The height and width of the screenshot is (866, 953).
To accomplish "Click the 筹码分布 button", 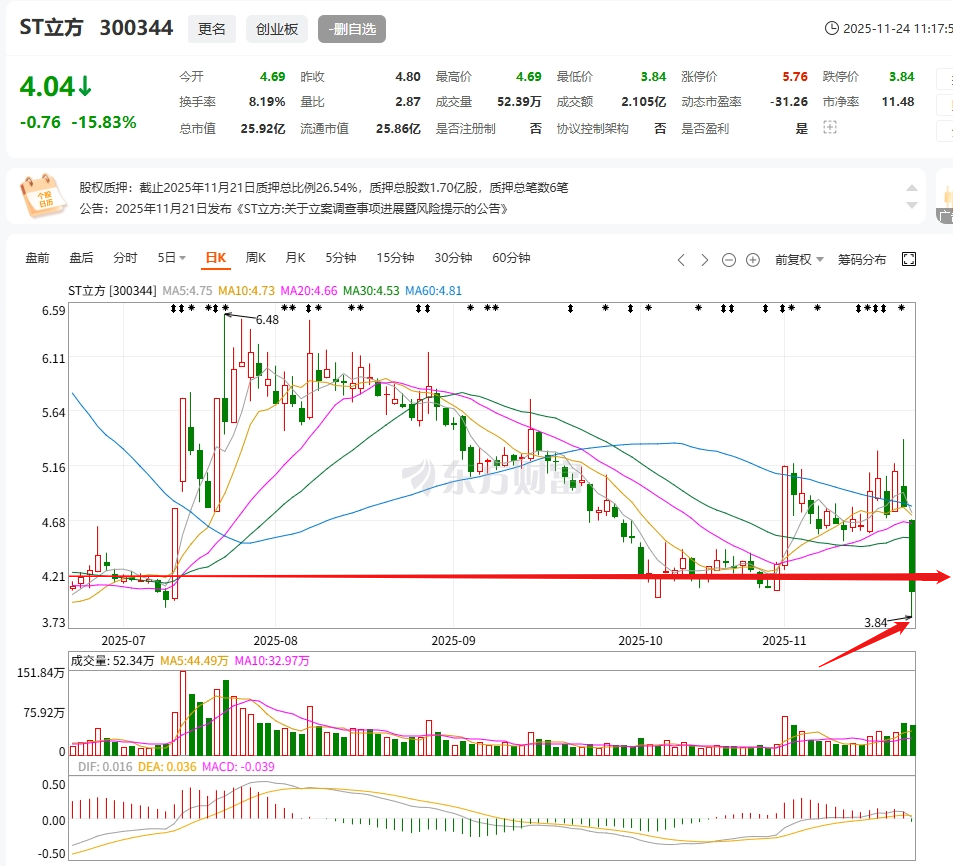I will 862,260.
